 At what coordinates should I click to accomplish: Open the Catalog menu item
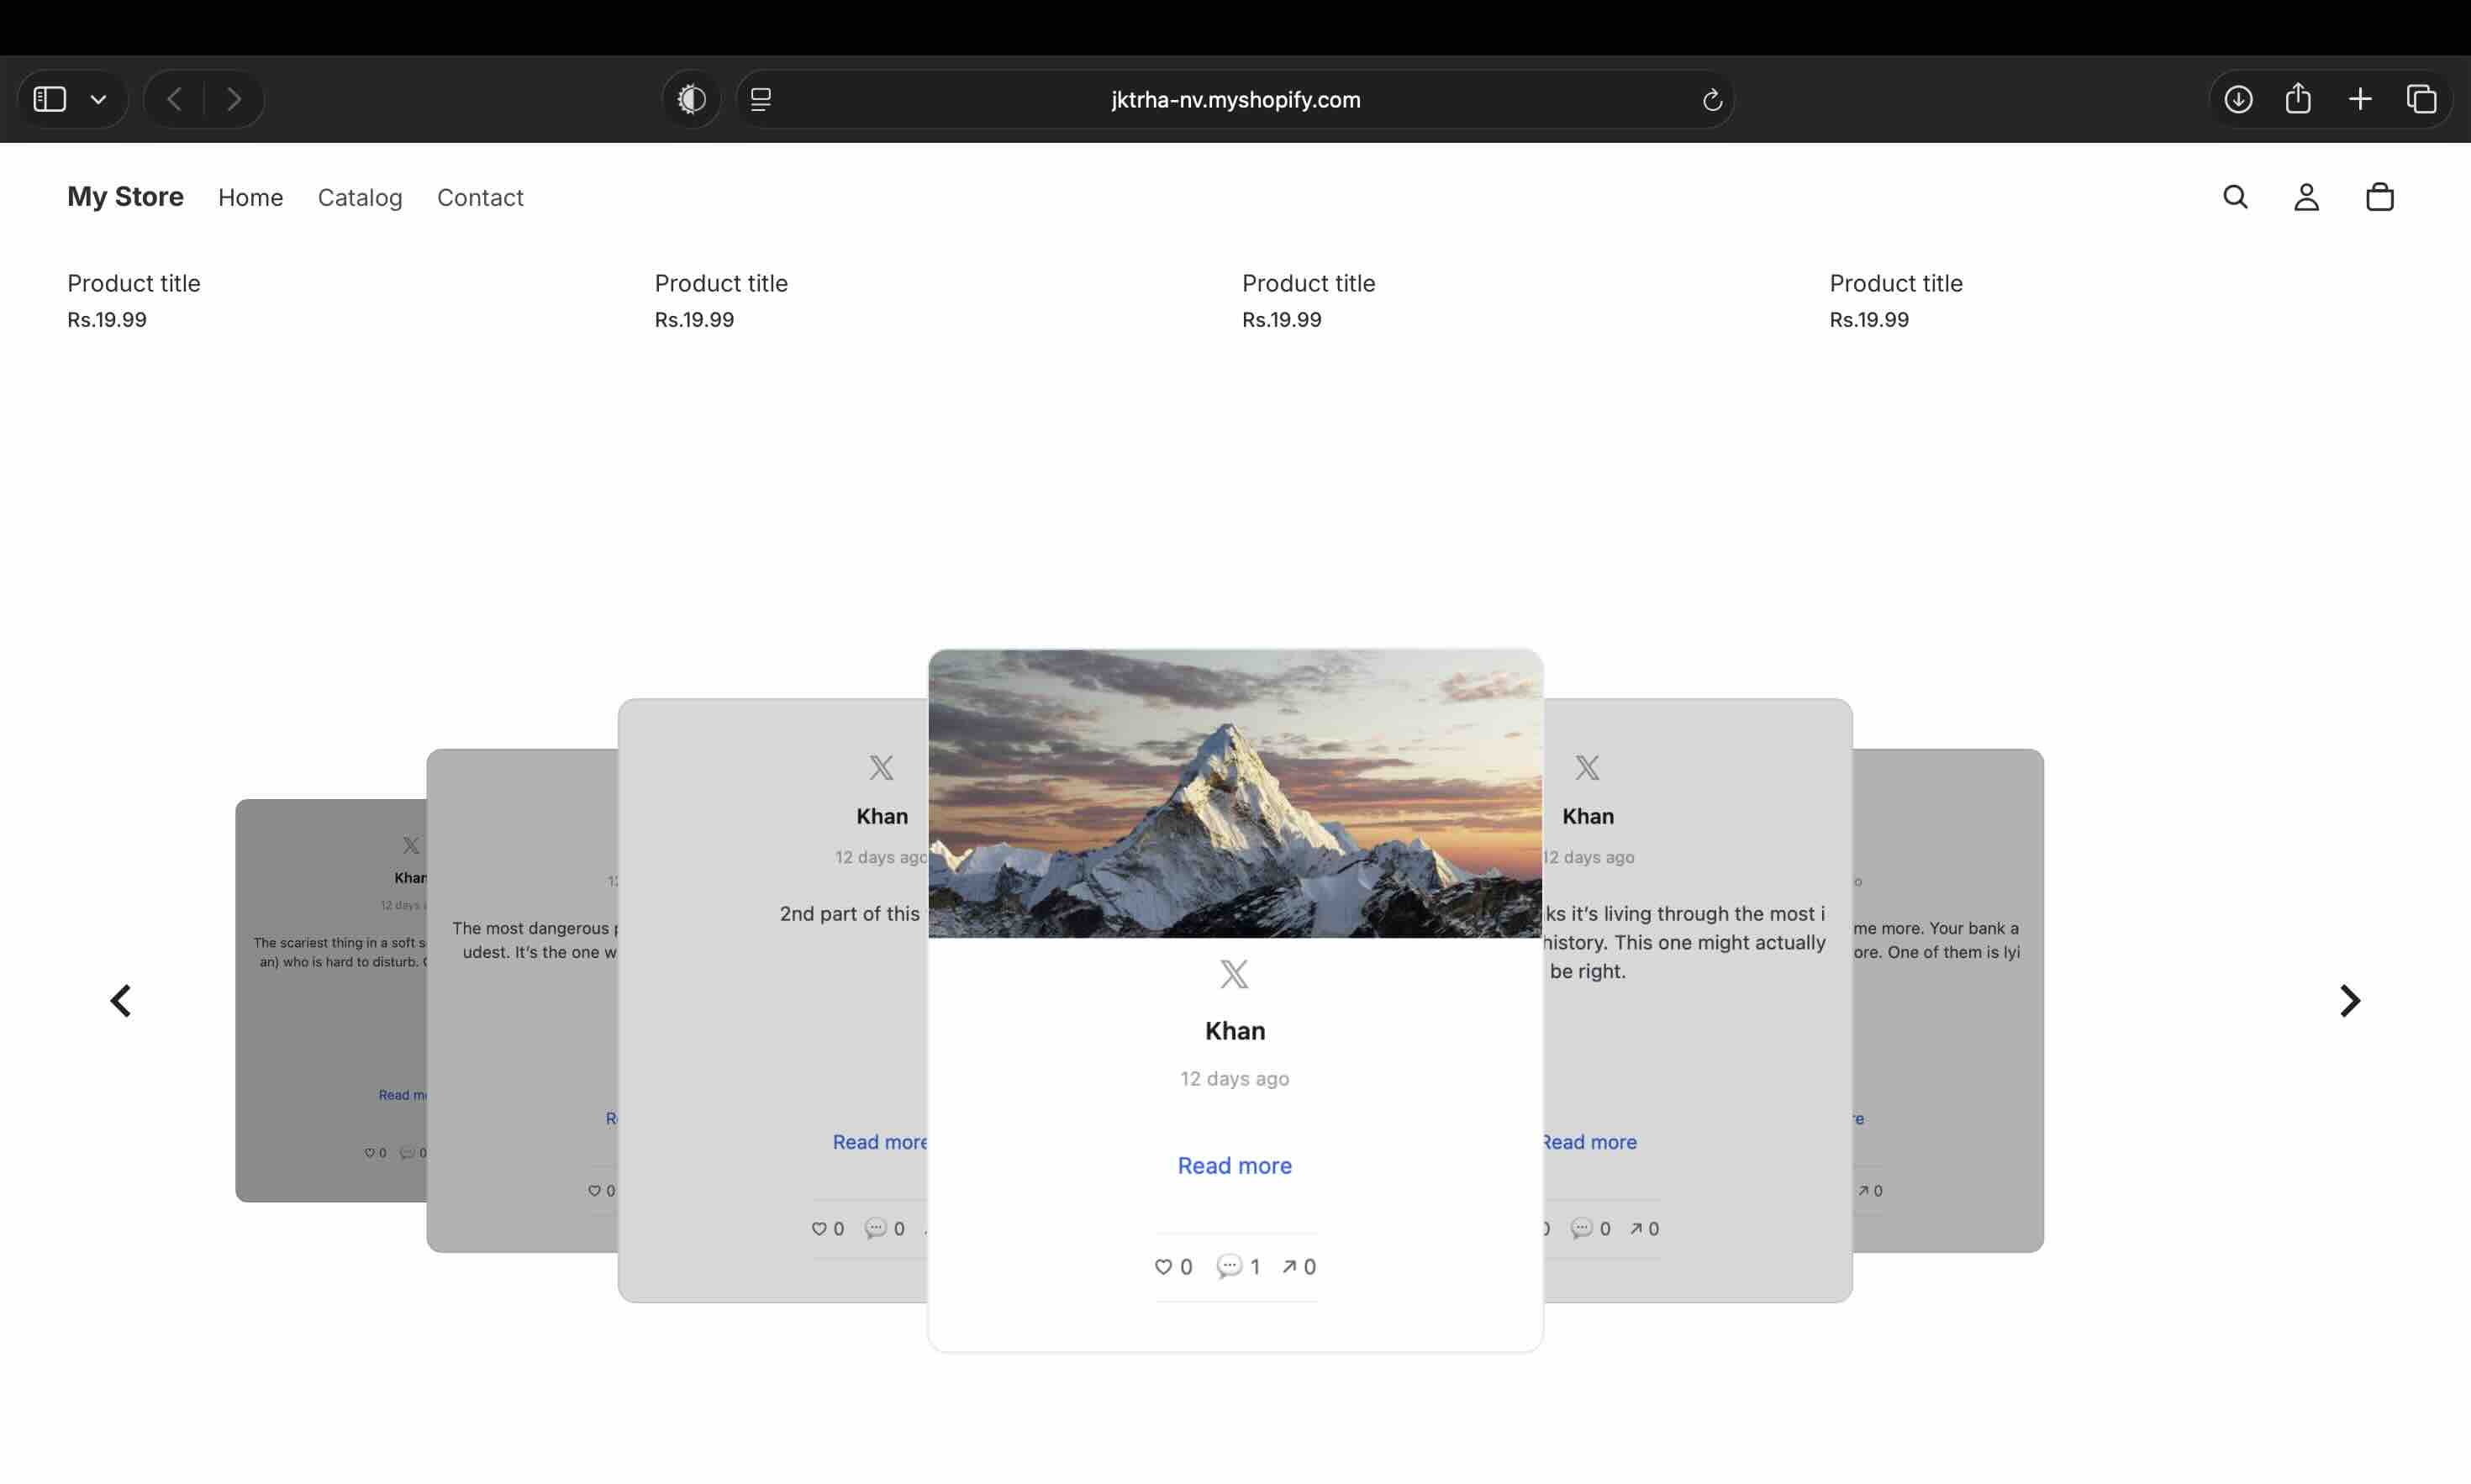[x=360, y=197]
